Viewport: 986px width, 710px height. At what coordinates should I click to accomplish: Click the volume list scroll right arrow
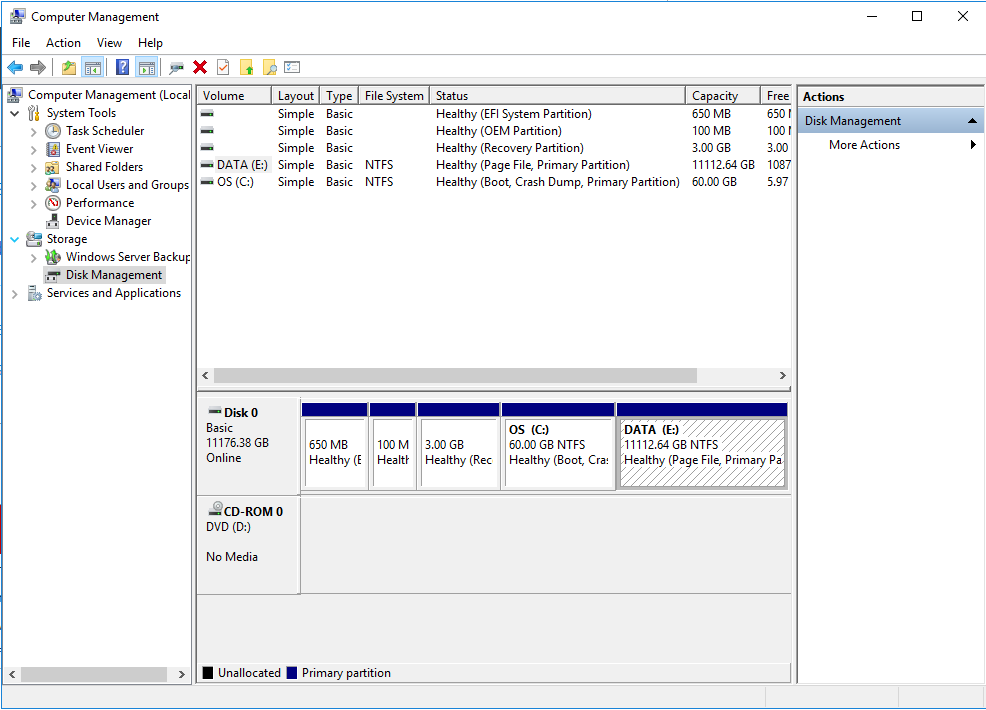pyautogui.click(x=782, y=375)
